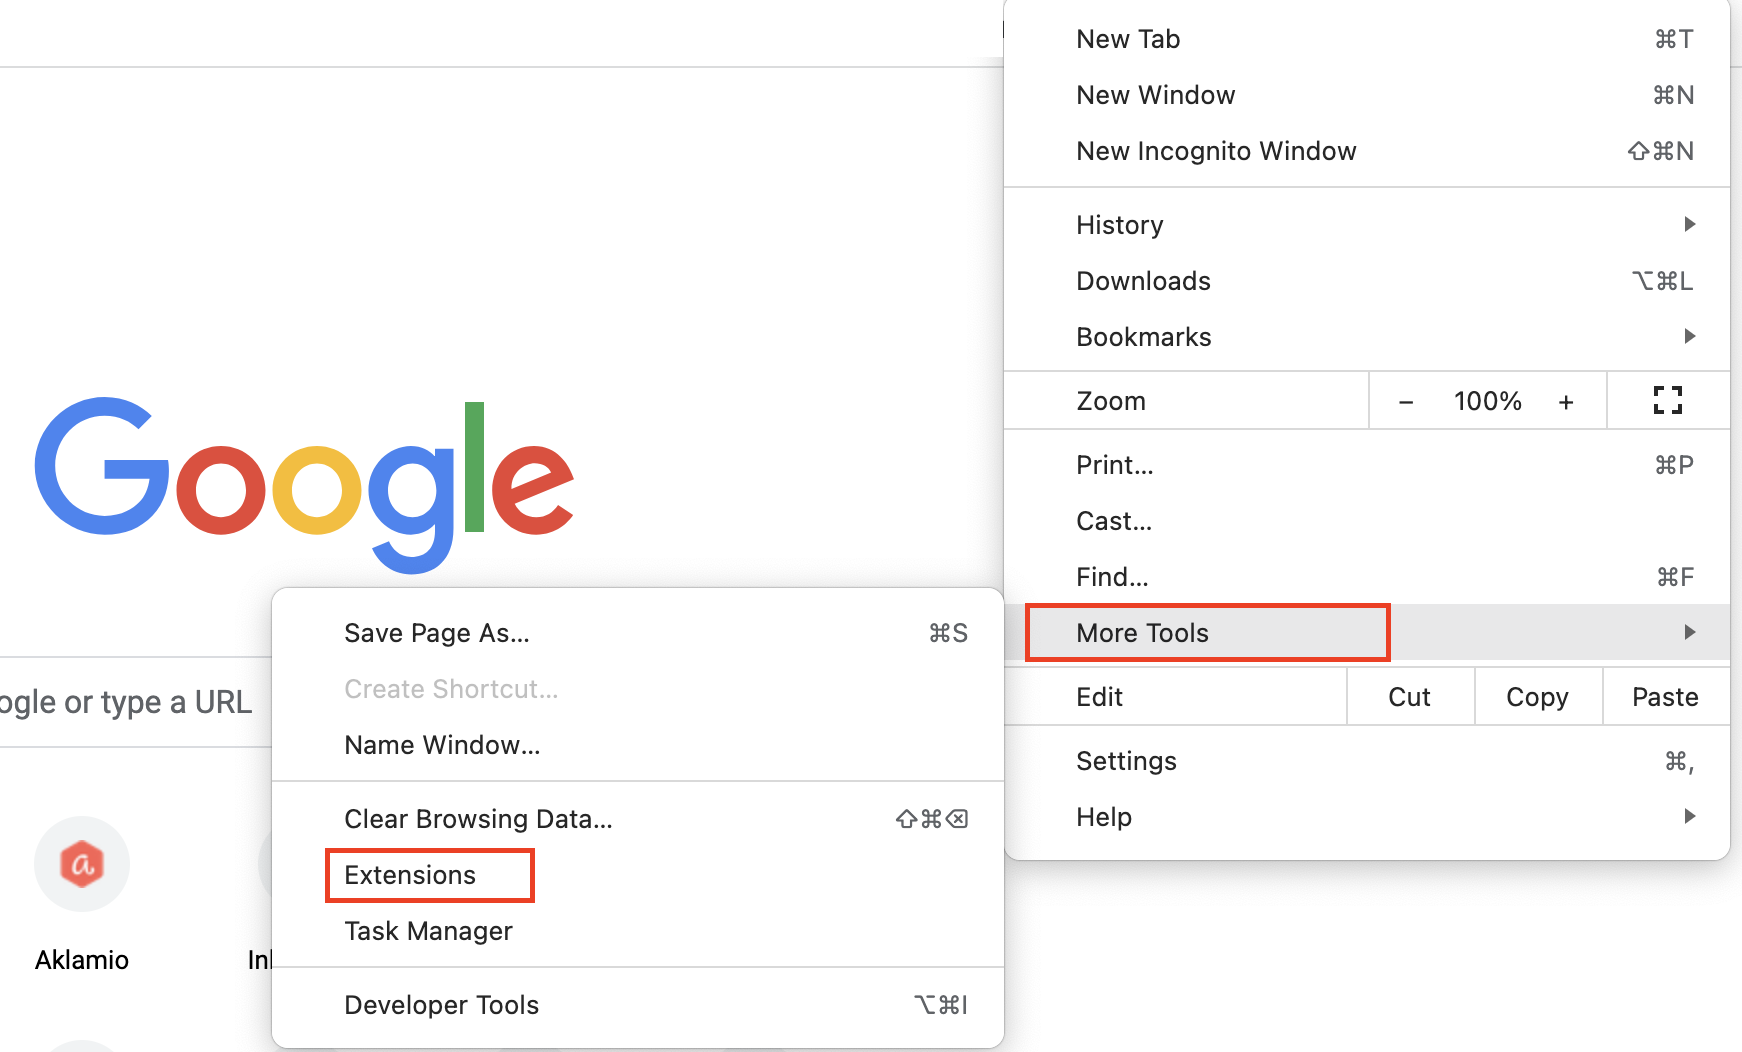The image size is (1742, 1052).
Task: Choose Cast… from the menu
Action: [x=1367, y=521]
